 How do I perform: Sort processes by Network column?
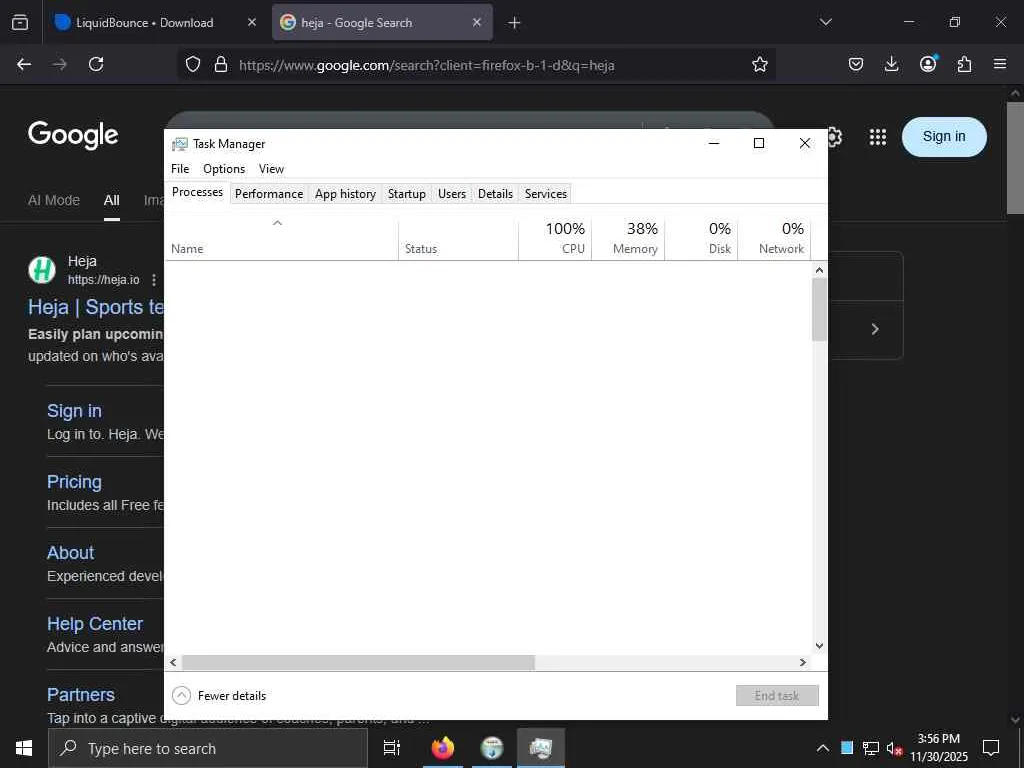click(775, 238)
